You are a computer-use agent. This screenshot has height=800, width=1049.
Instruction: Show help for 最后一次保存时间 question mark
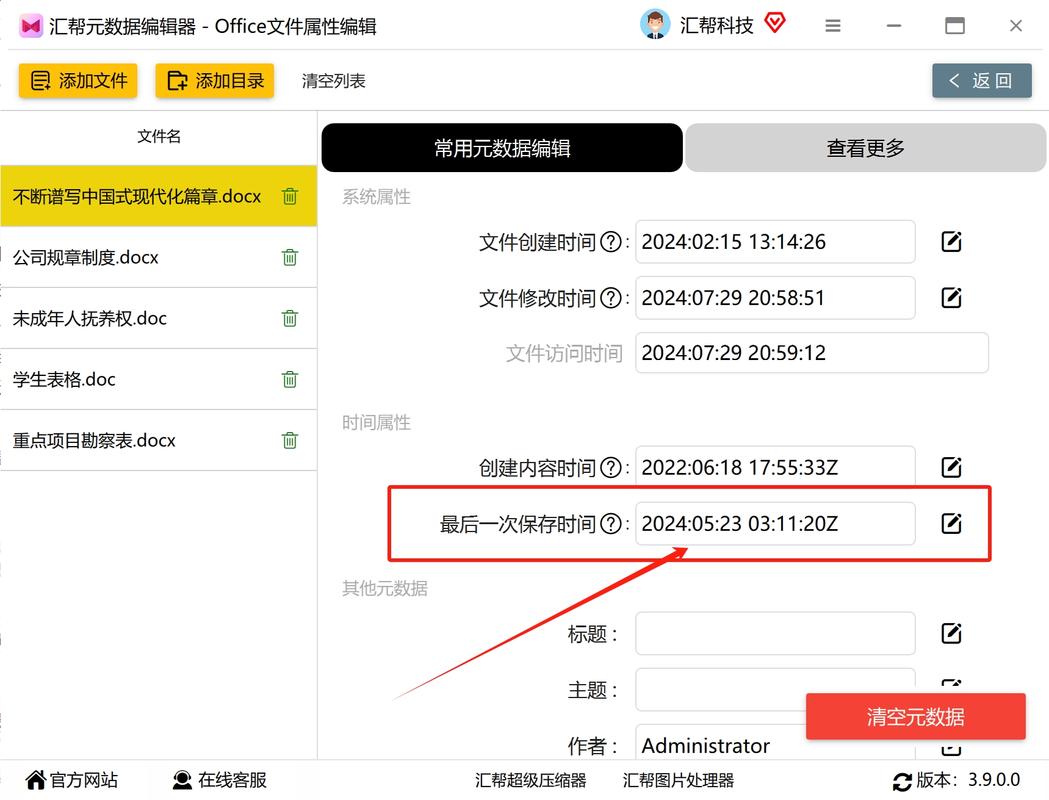coord(611,523)
